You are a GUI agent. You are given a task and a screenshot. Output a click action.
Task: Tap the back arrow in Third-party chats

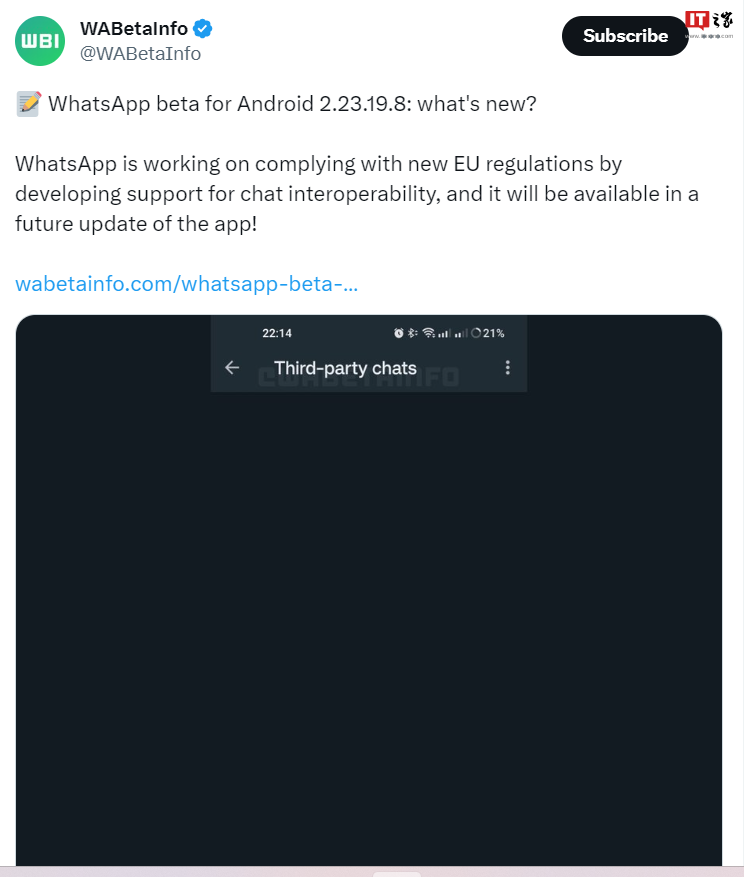pyautogui.click(x=232, y=368)
